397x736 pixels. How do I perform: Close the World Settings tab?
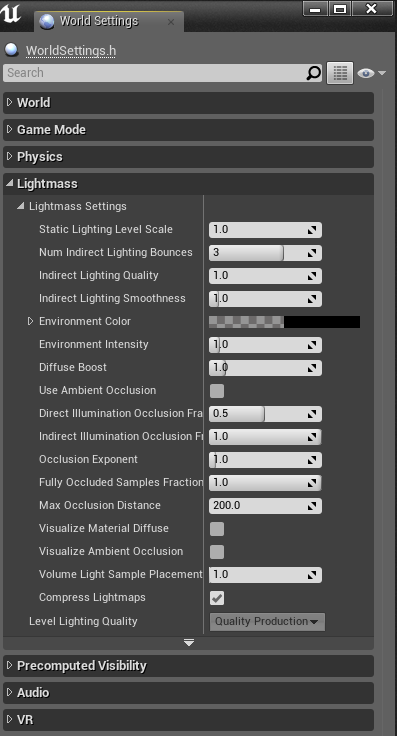coord(171,22)
